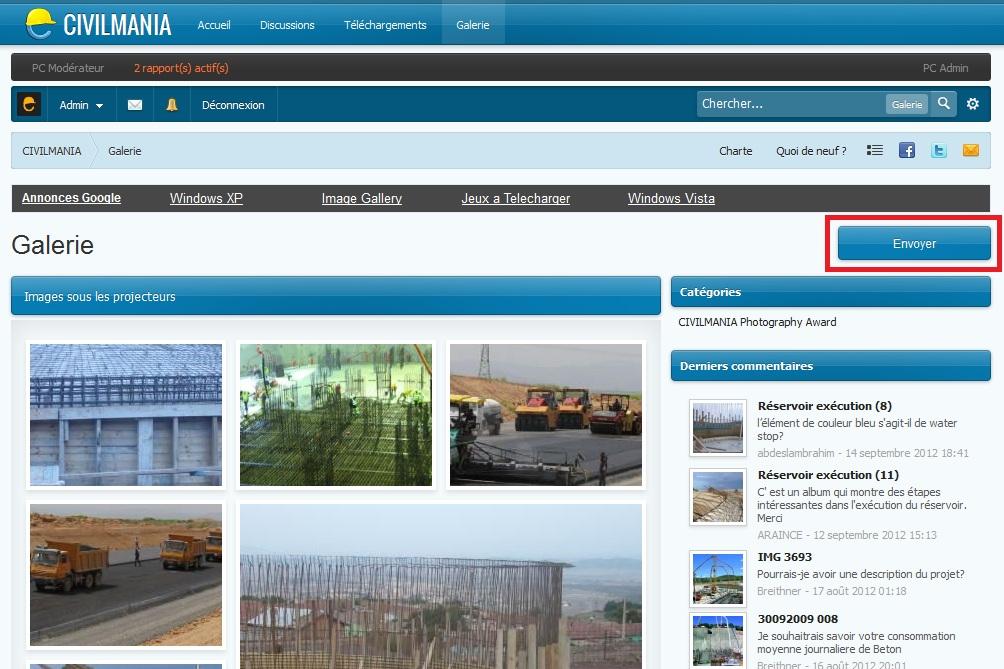Open the Windows Vista ad link
Screen dimensions: 1004x669
click(x=671, y=198)
